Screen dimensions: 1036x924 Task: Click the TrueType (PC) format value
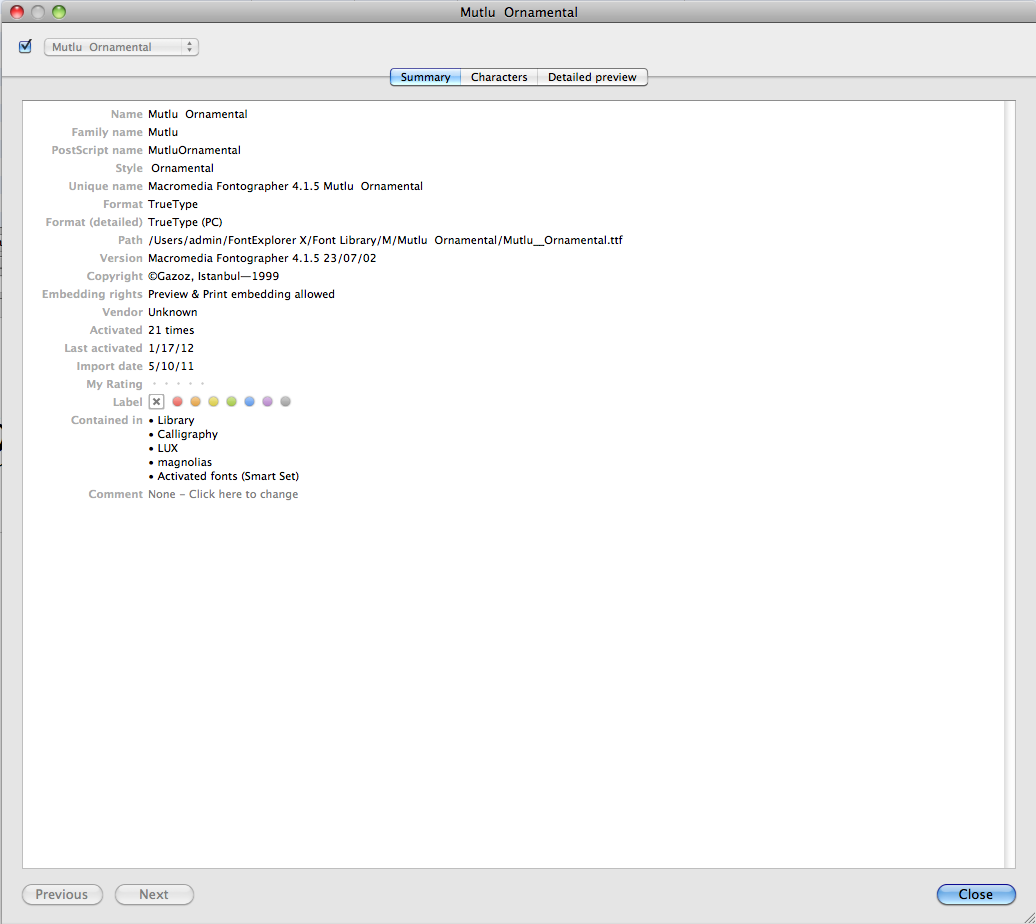(x=185, y=222)
